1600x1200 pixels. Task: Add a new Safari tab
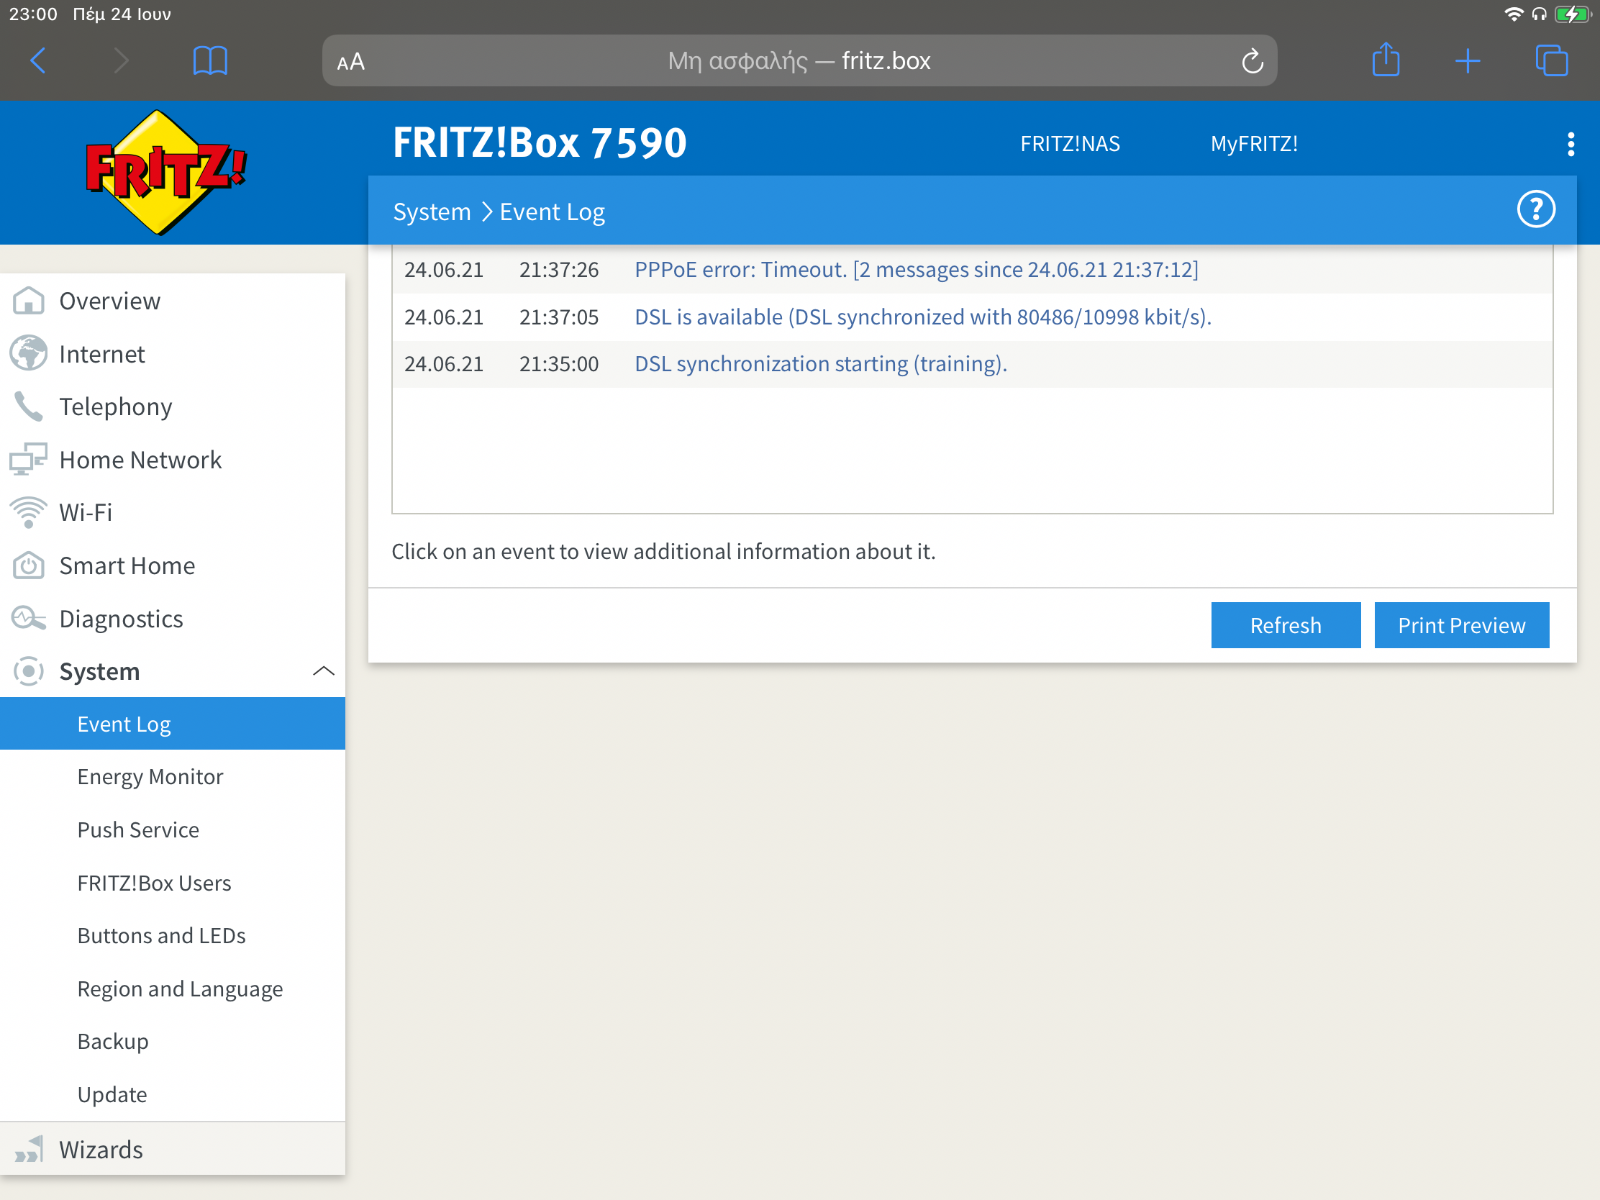click(x=1467, y=61)
